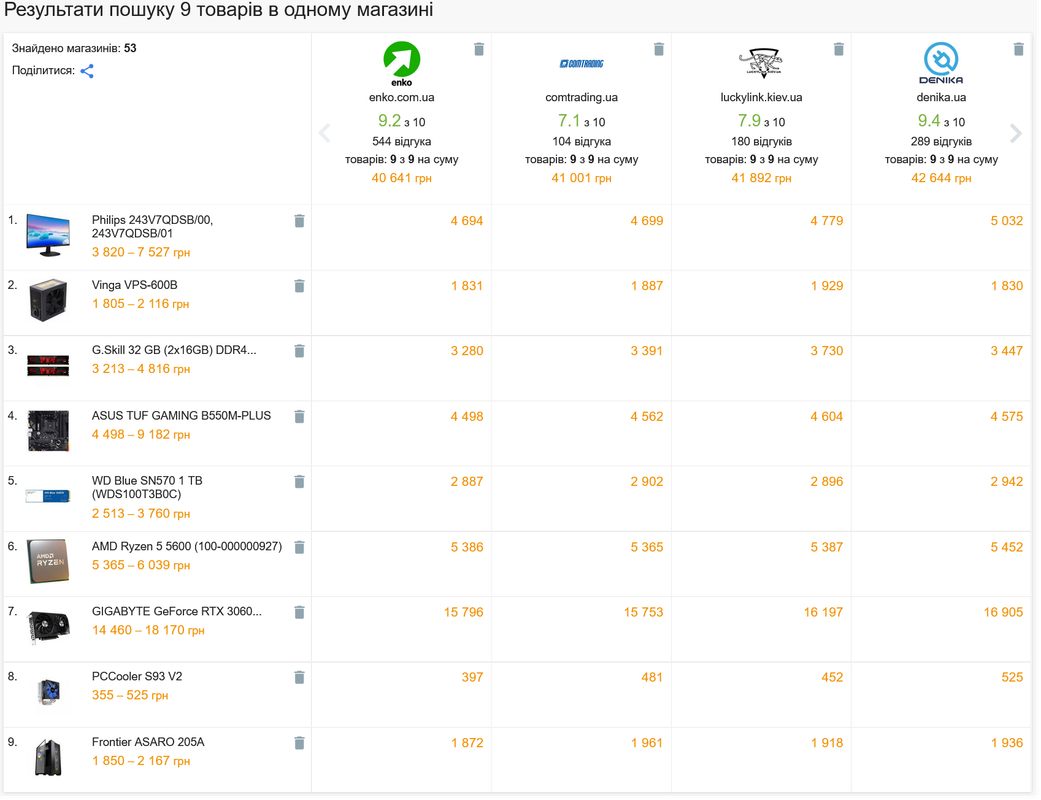Click the ASUS motherboard thumbnail
This screenshot has height=800, width=1041.
tap(48, 431)
